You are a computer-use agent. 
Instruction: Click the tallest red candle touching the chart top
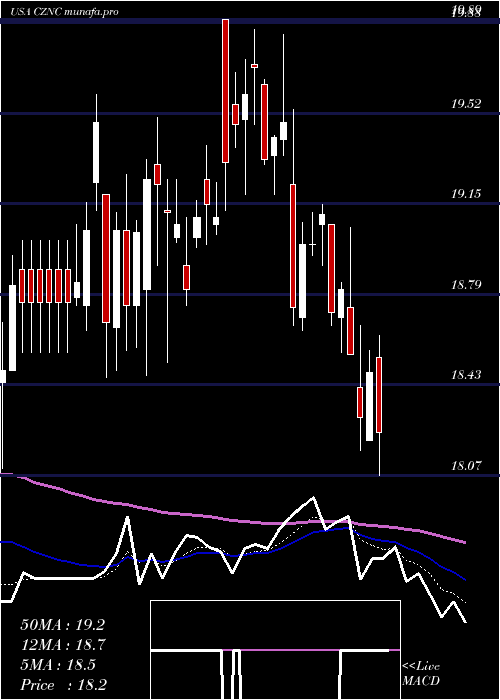(225, 91)
